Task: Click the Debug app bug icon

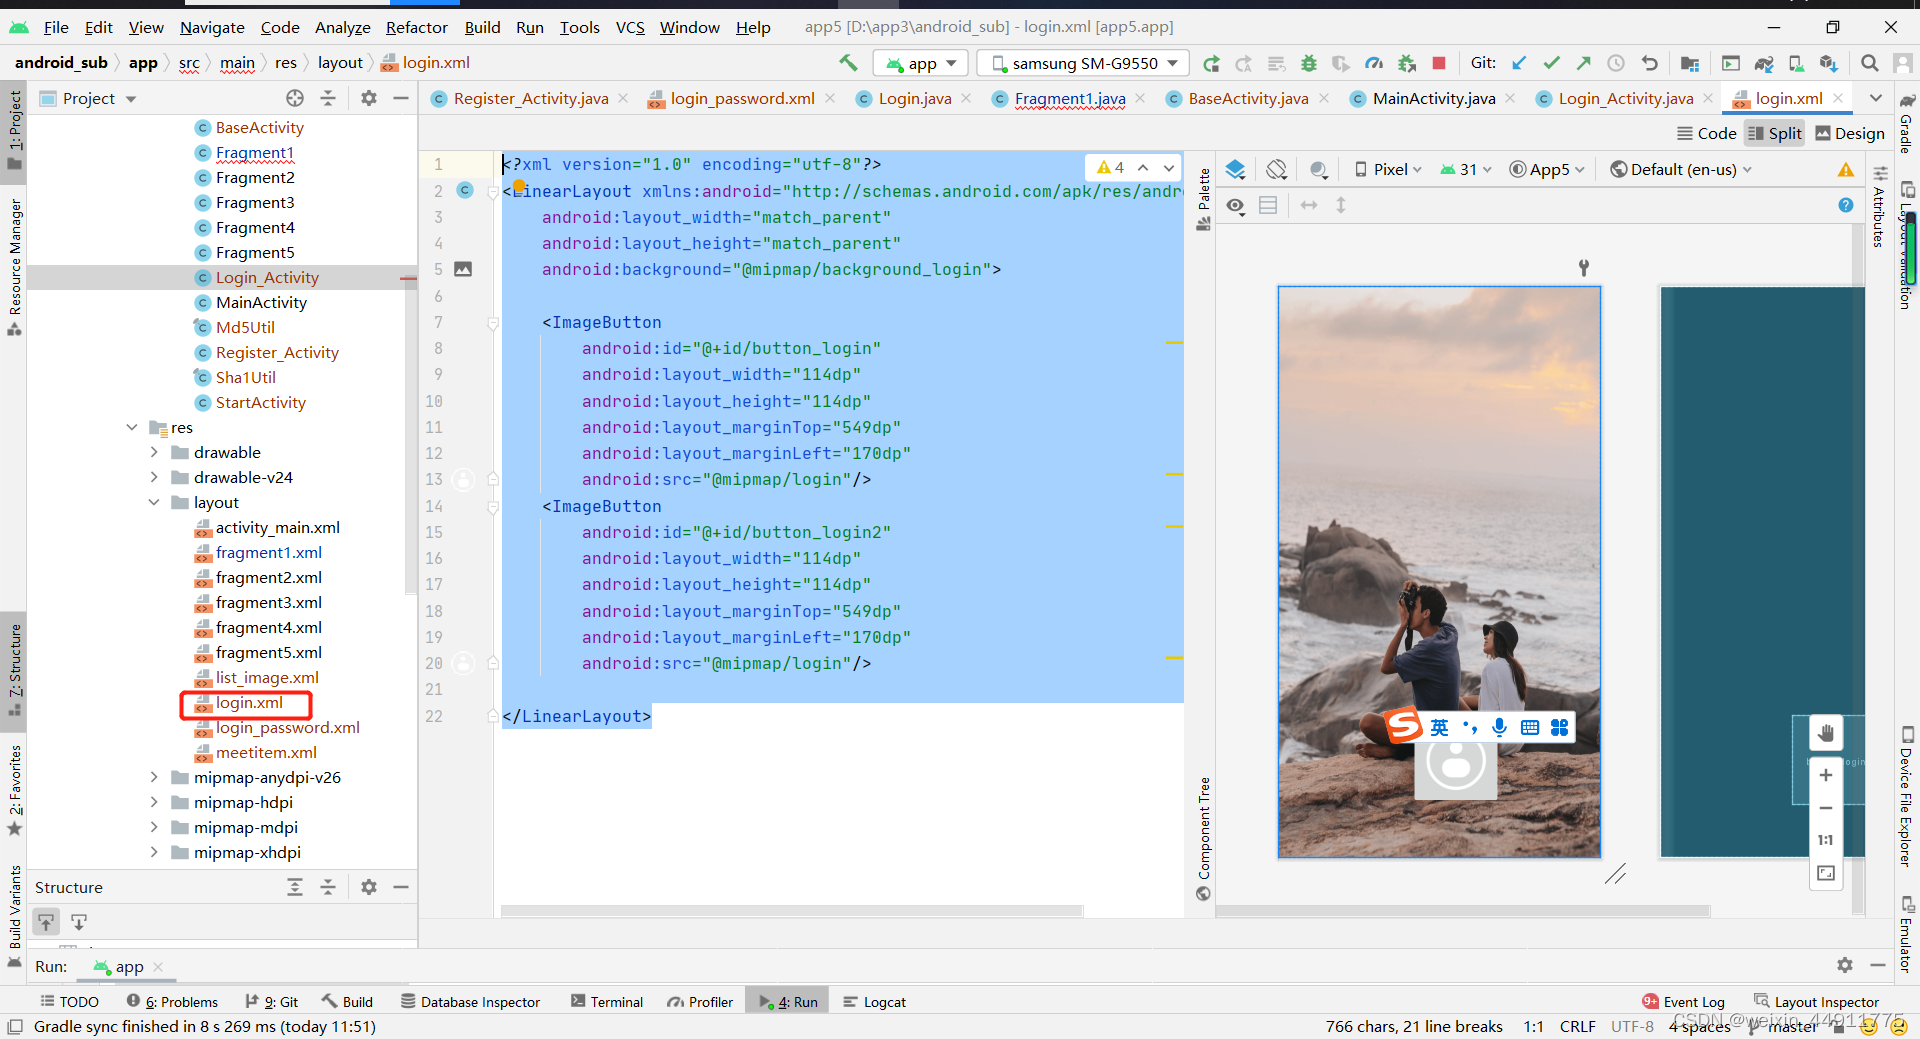Action: (1308, 64)
